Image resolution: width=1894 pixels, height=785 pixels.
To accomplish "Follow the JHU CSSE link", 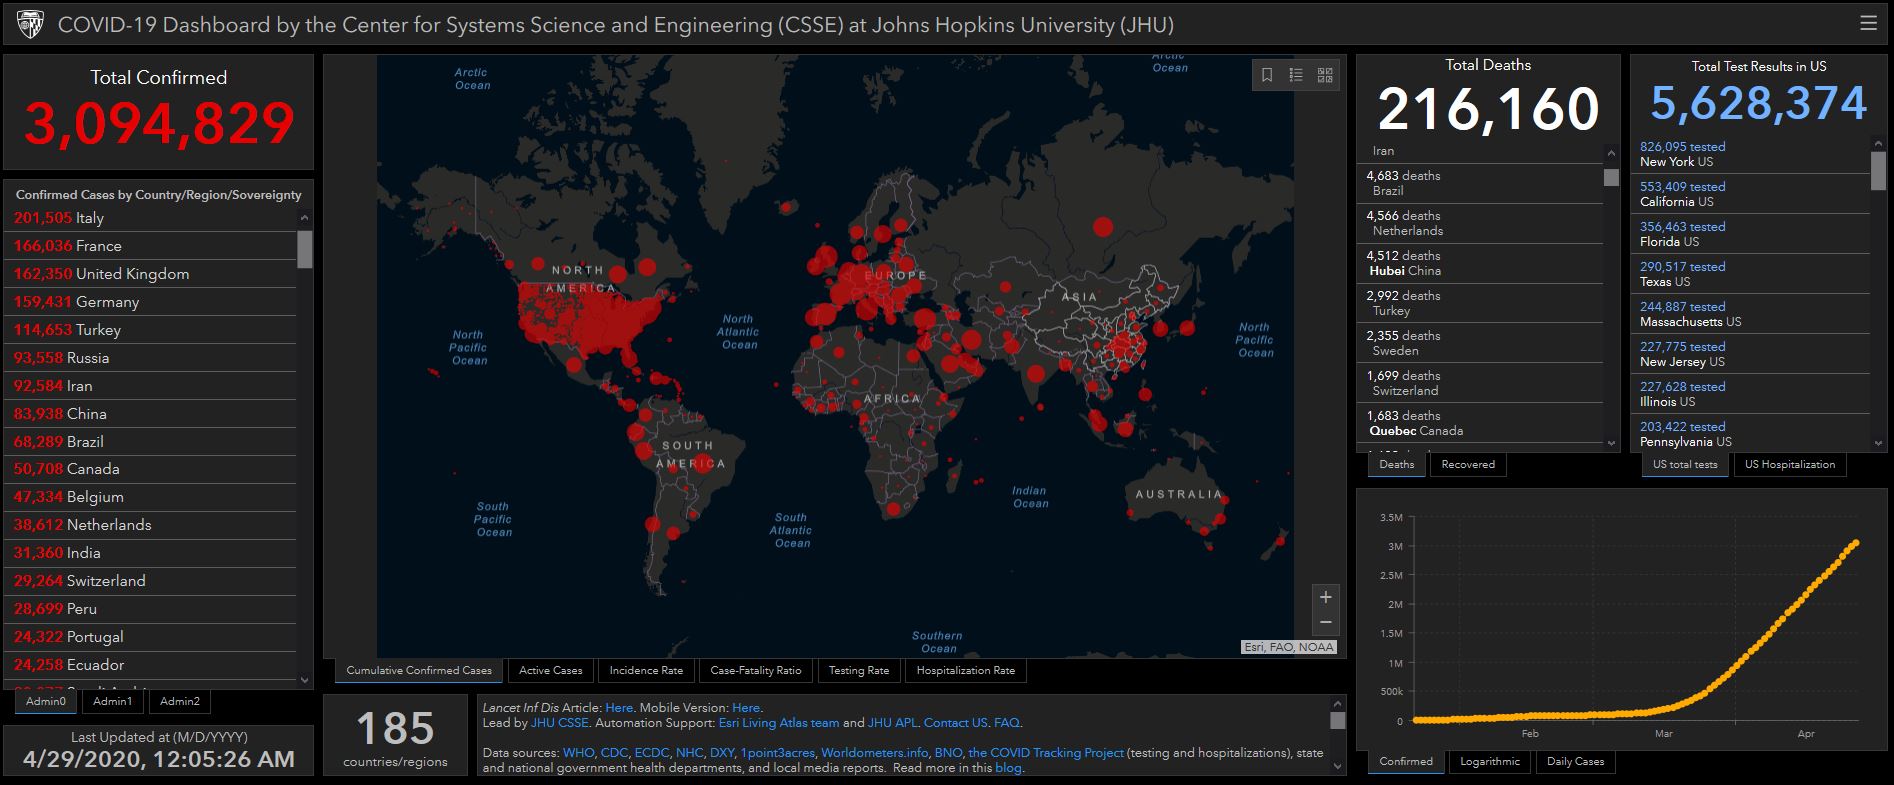I will [x=560, y=723].
